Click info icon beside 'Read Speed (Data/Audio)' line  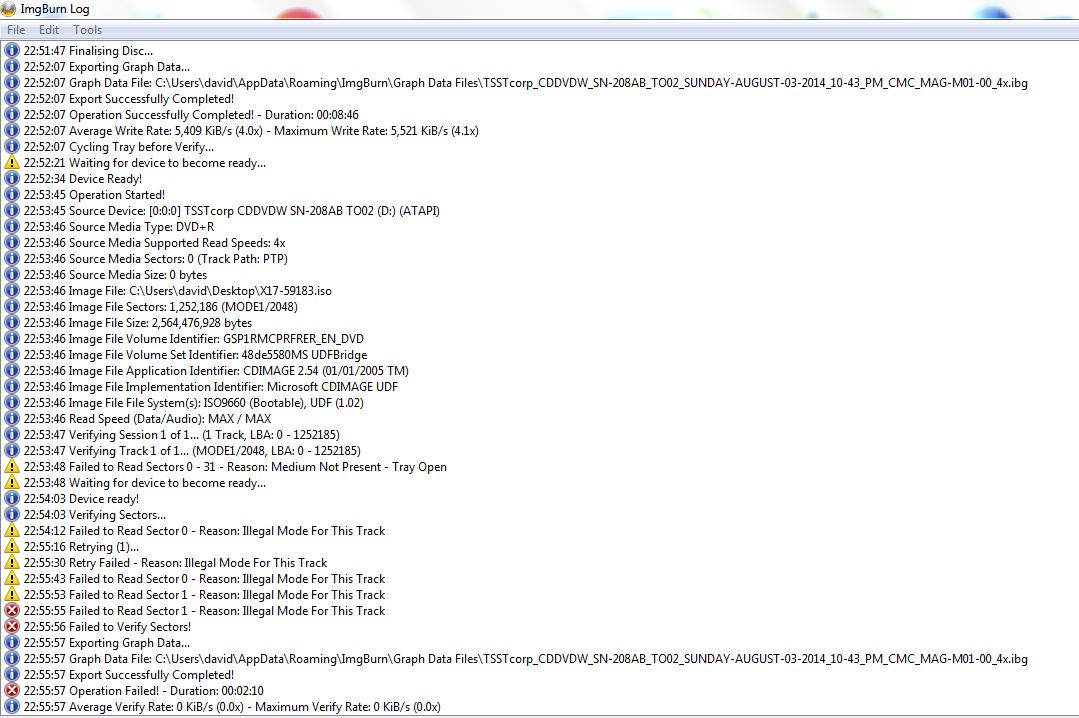(12, 419)
